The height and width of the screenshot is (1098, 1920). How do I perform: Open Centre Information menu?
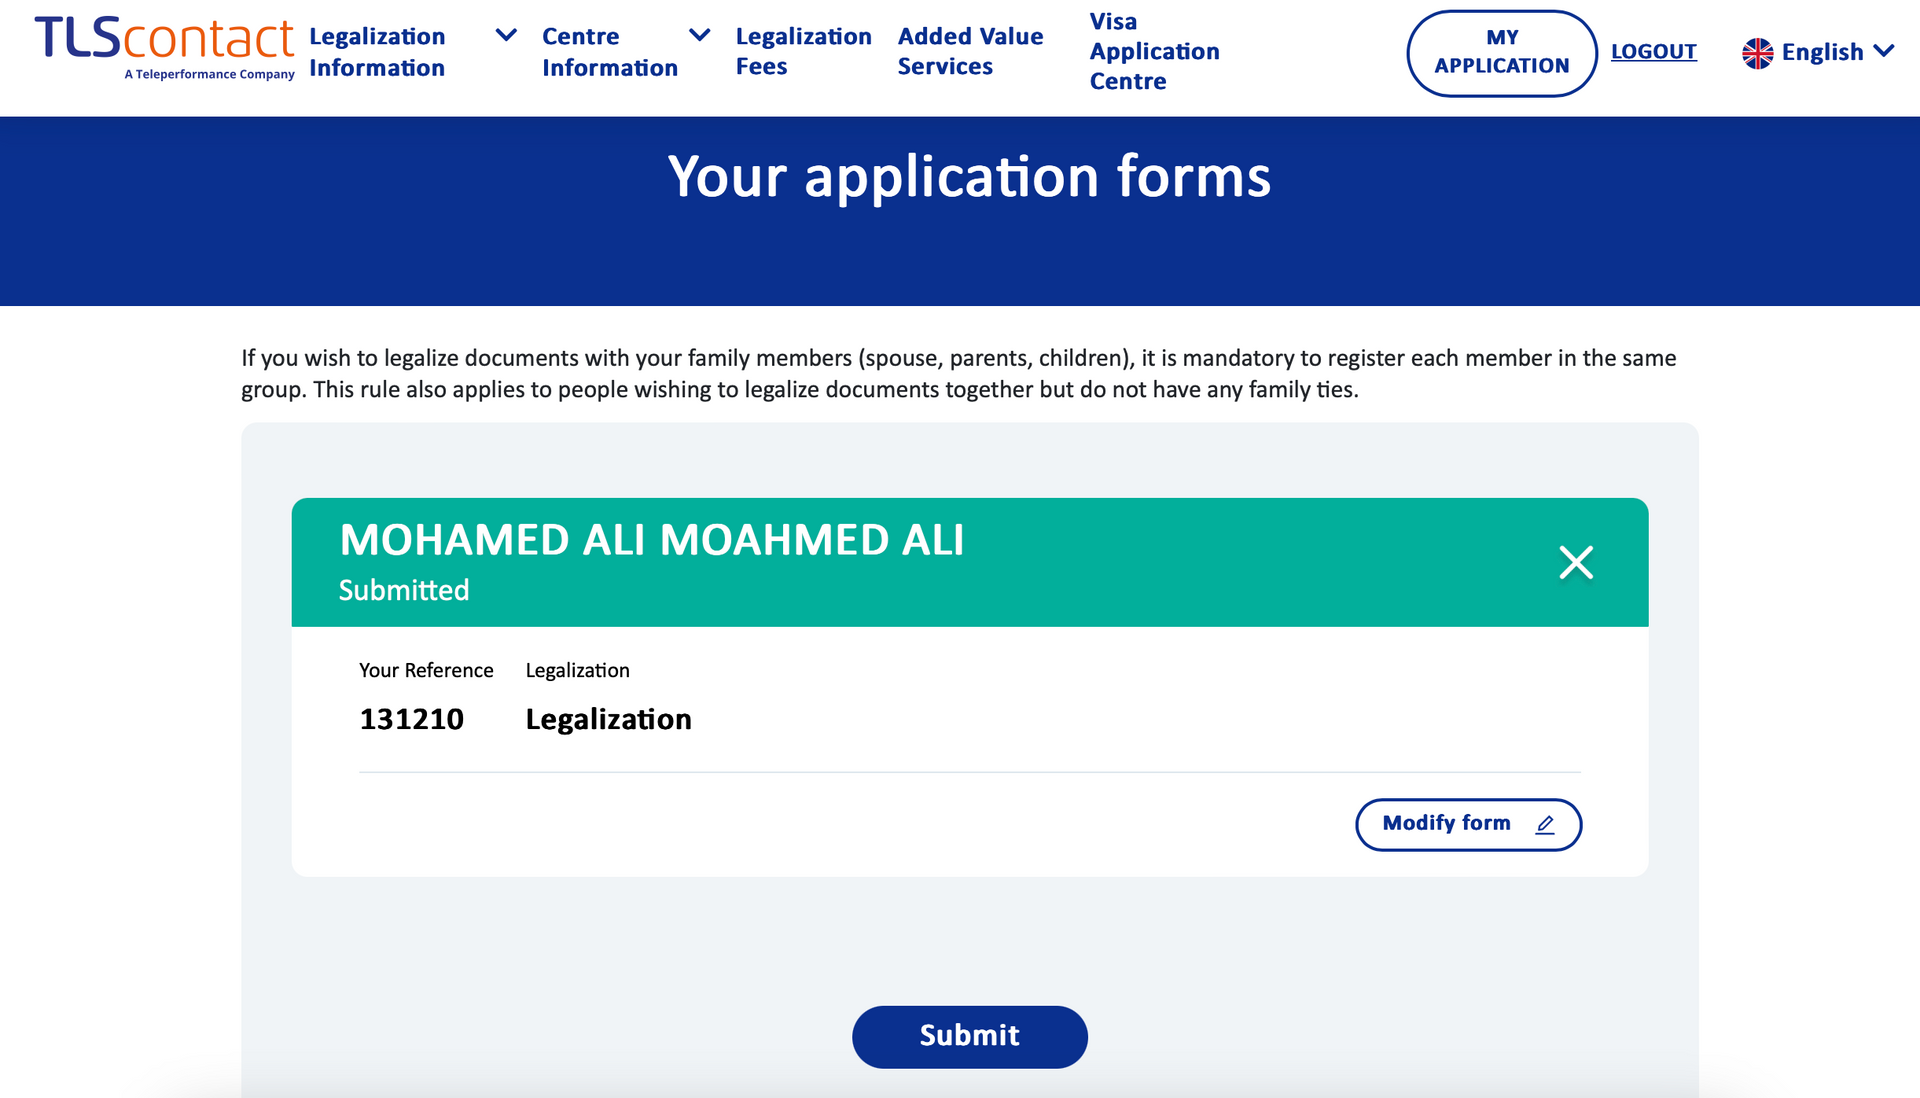pos(610,52)
